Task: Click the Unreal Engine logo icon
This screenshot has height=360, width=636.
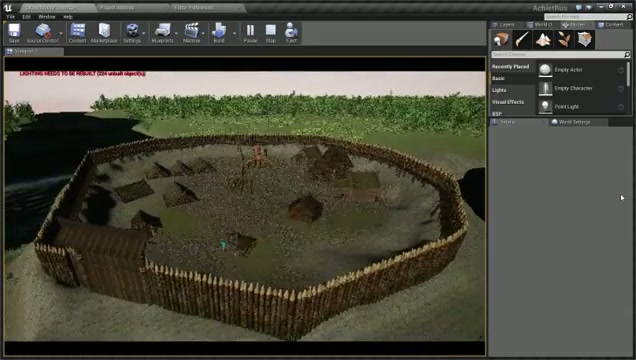Action: point(8,7)
